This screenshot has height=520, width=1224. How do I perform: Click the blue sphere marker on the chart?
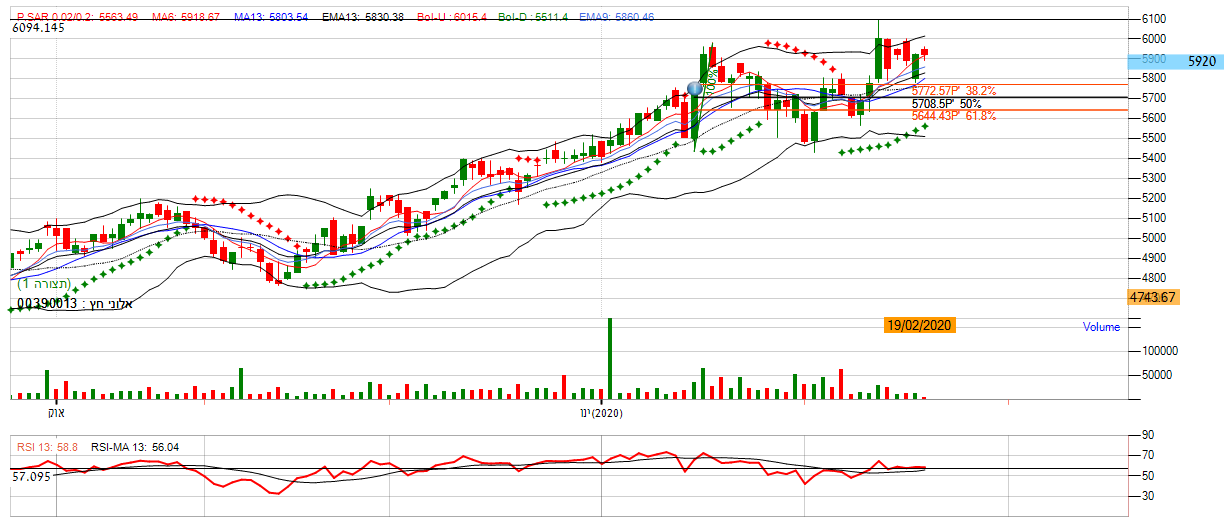pyautogui.click(x=696, y=88)
